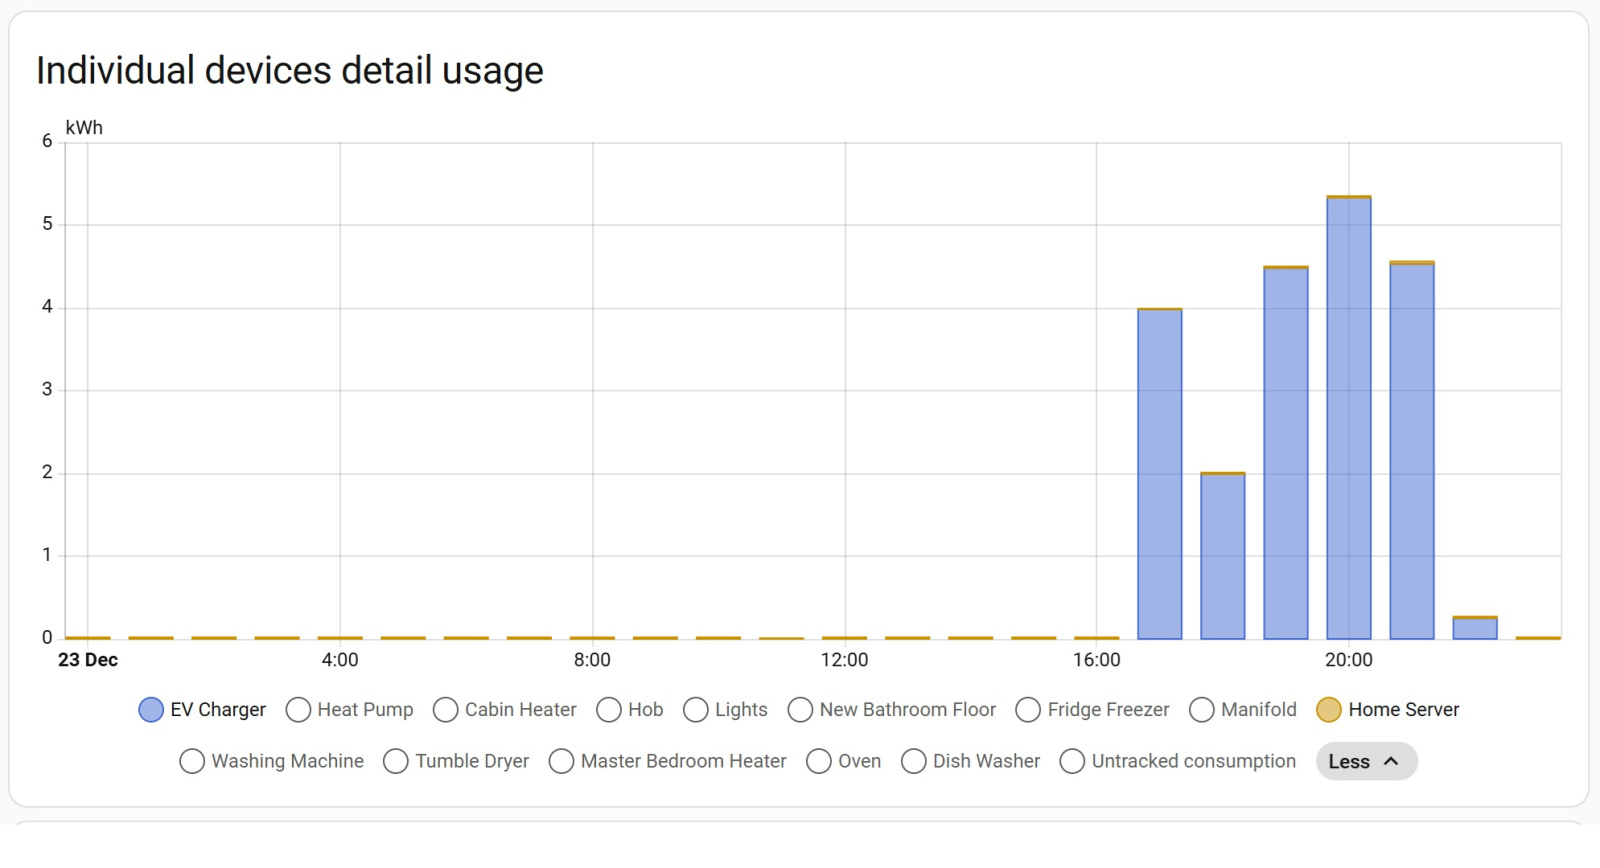This screenshot has width=1600, height=868.
Task: Click the Manifold legend circle
Action: point(1202,710)
